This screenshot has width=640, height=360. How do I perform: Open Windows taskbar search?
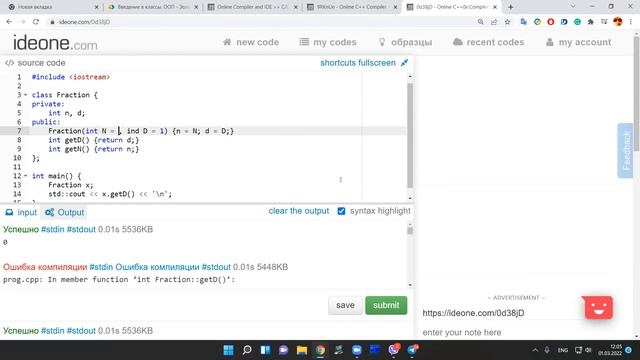(x=247, y=350)
